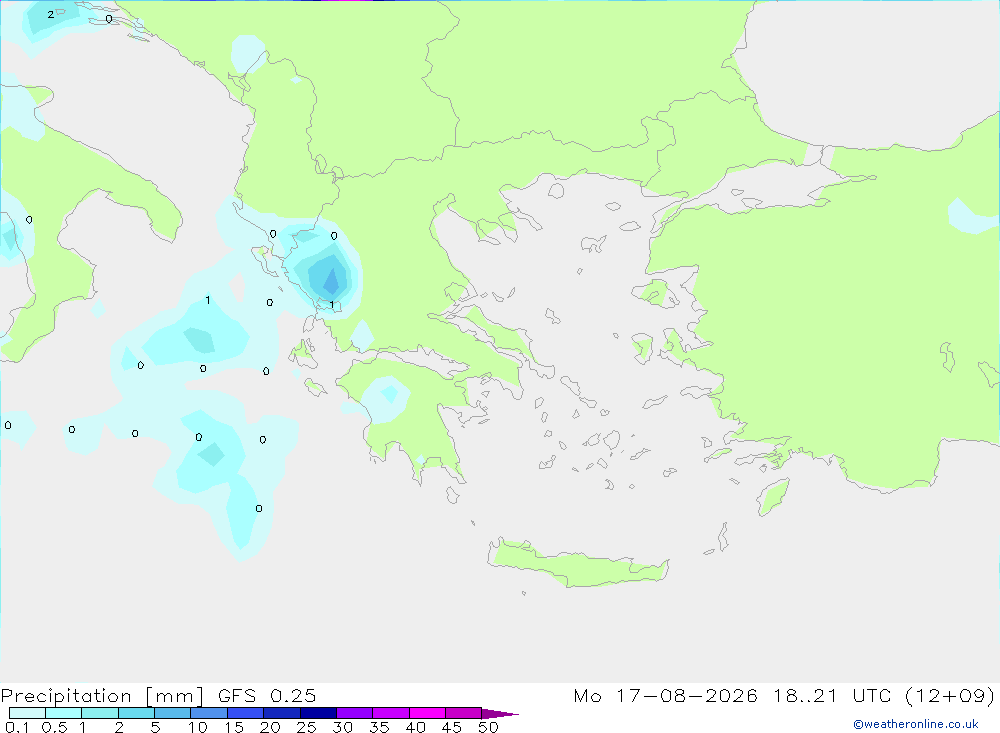
Task: Click the legend scale label "30"
Action: click(x=342, y=727)
